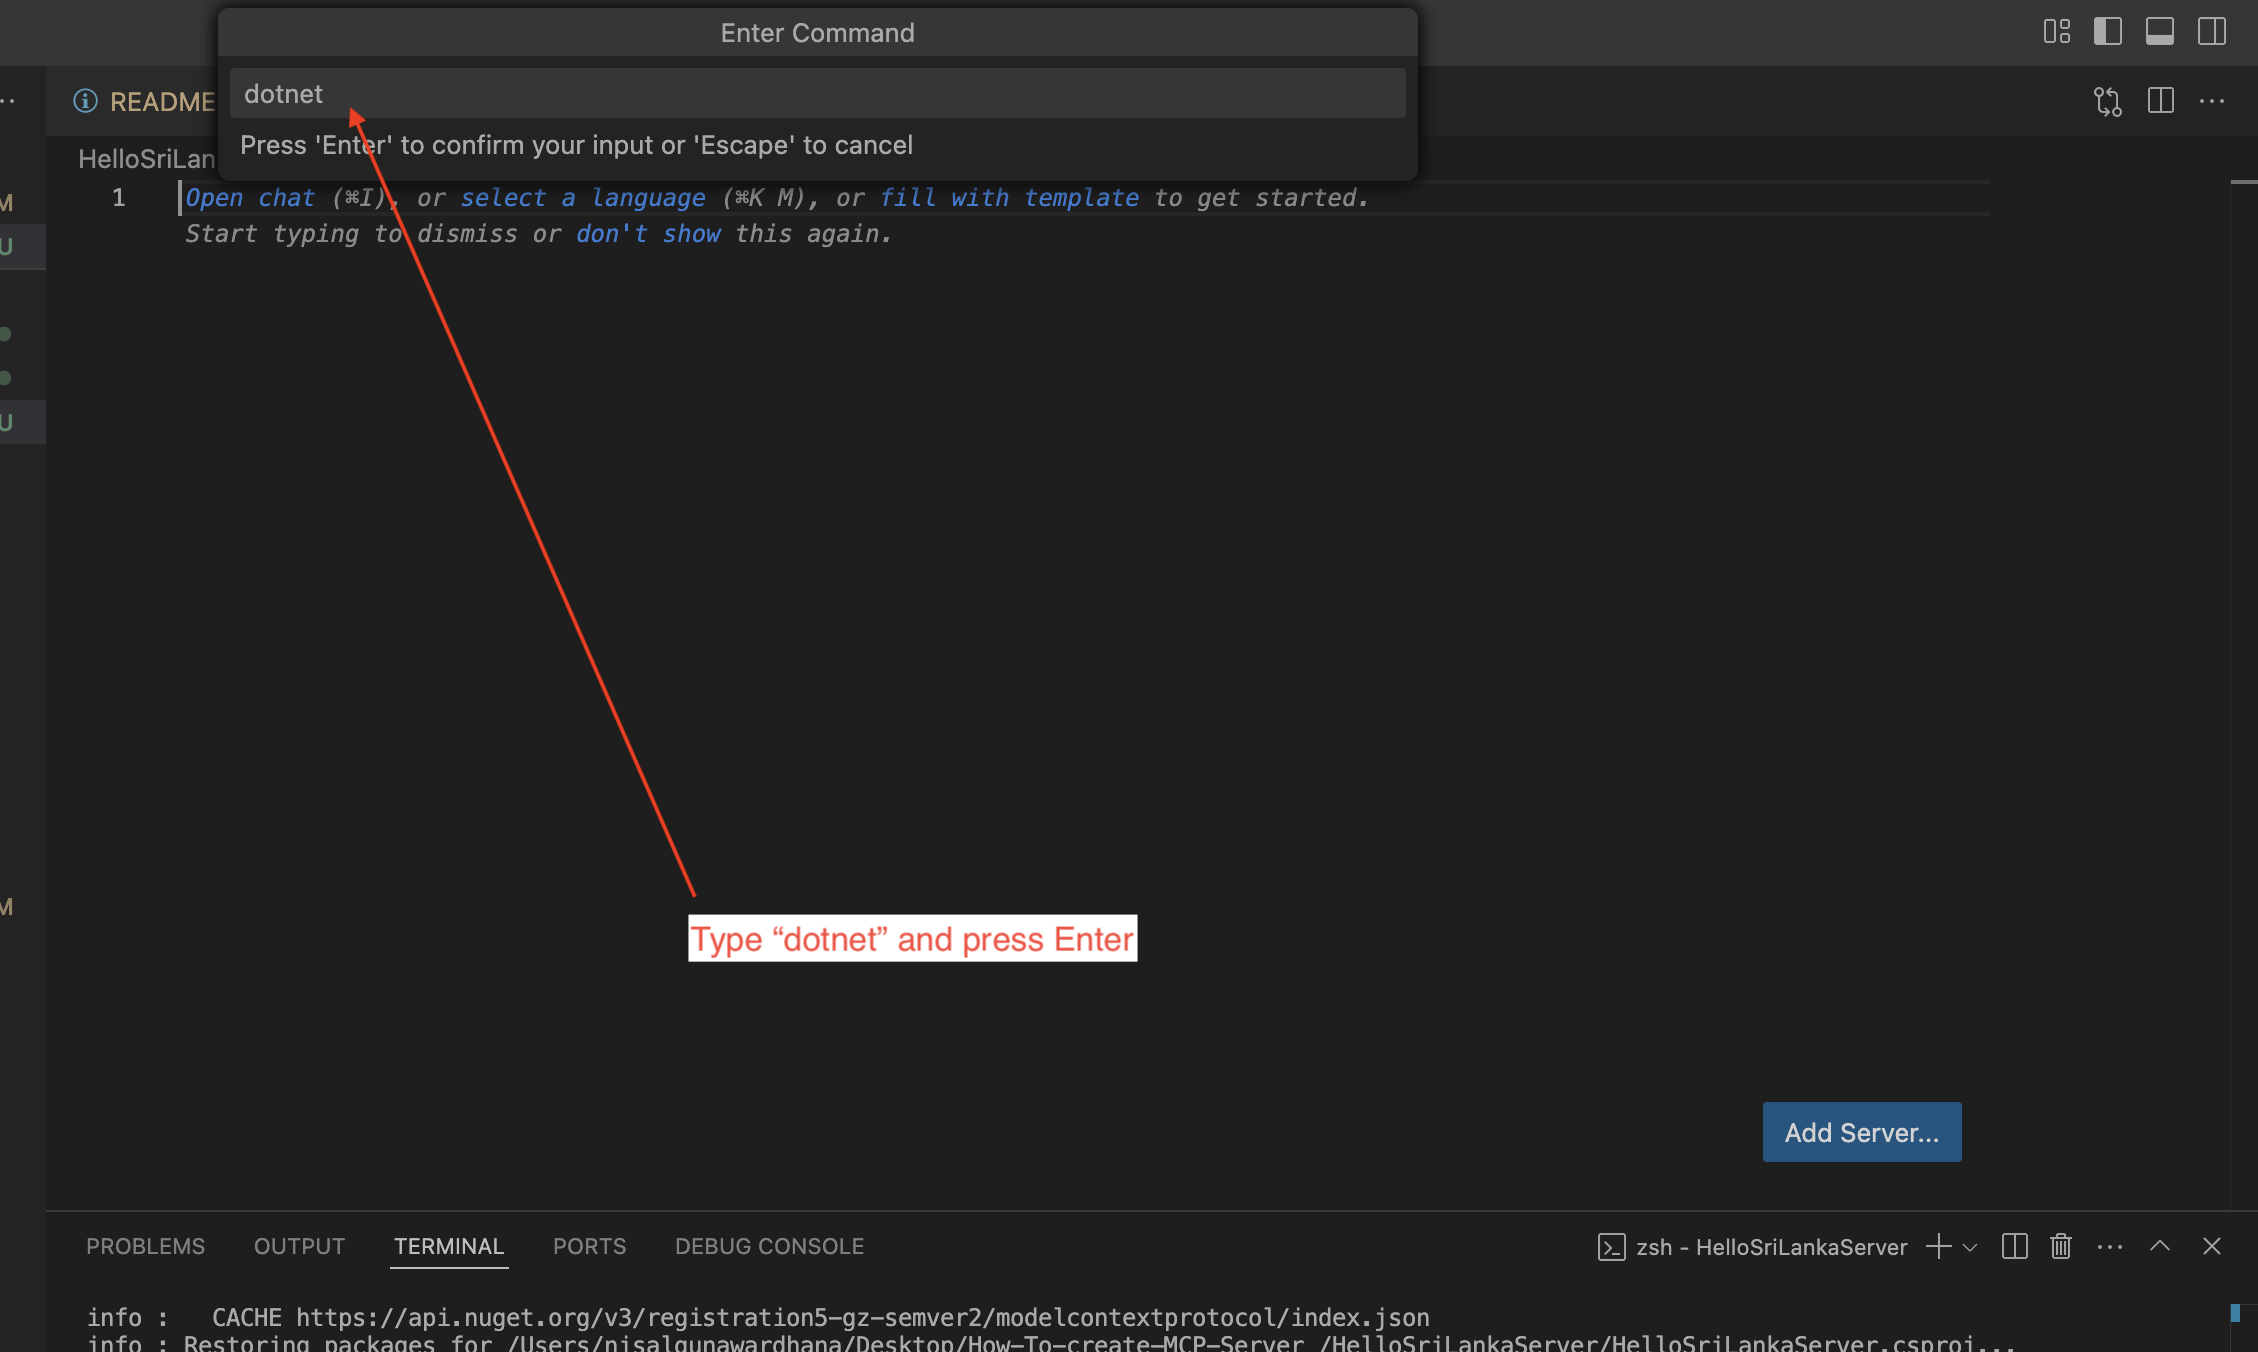Open the terminal's More Actions ellipsis menu
The height and width of the screenshot is (1352, 2258).
(x=2110, y=1246)
